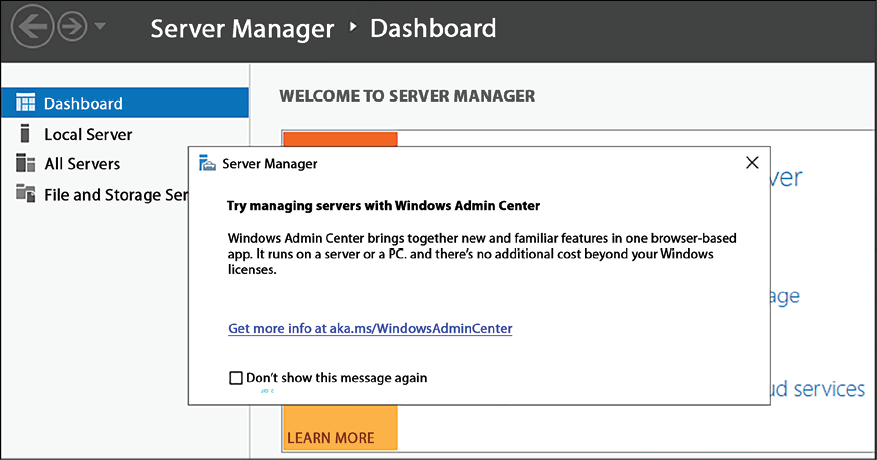Click File and Storage Services icon
877x460 pixels.
coord(25,193)
